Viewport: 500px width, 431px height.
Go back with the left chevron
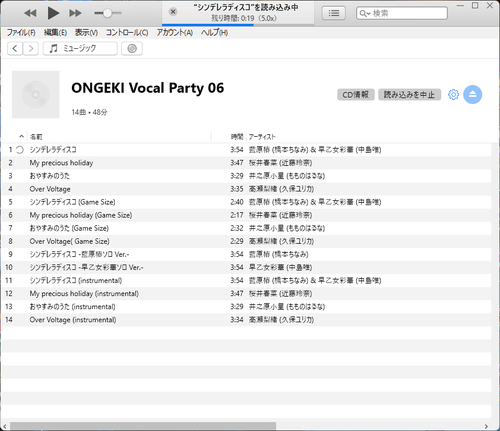point(15,49)
